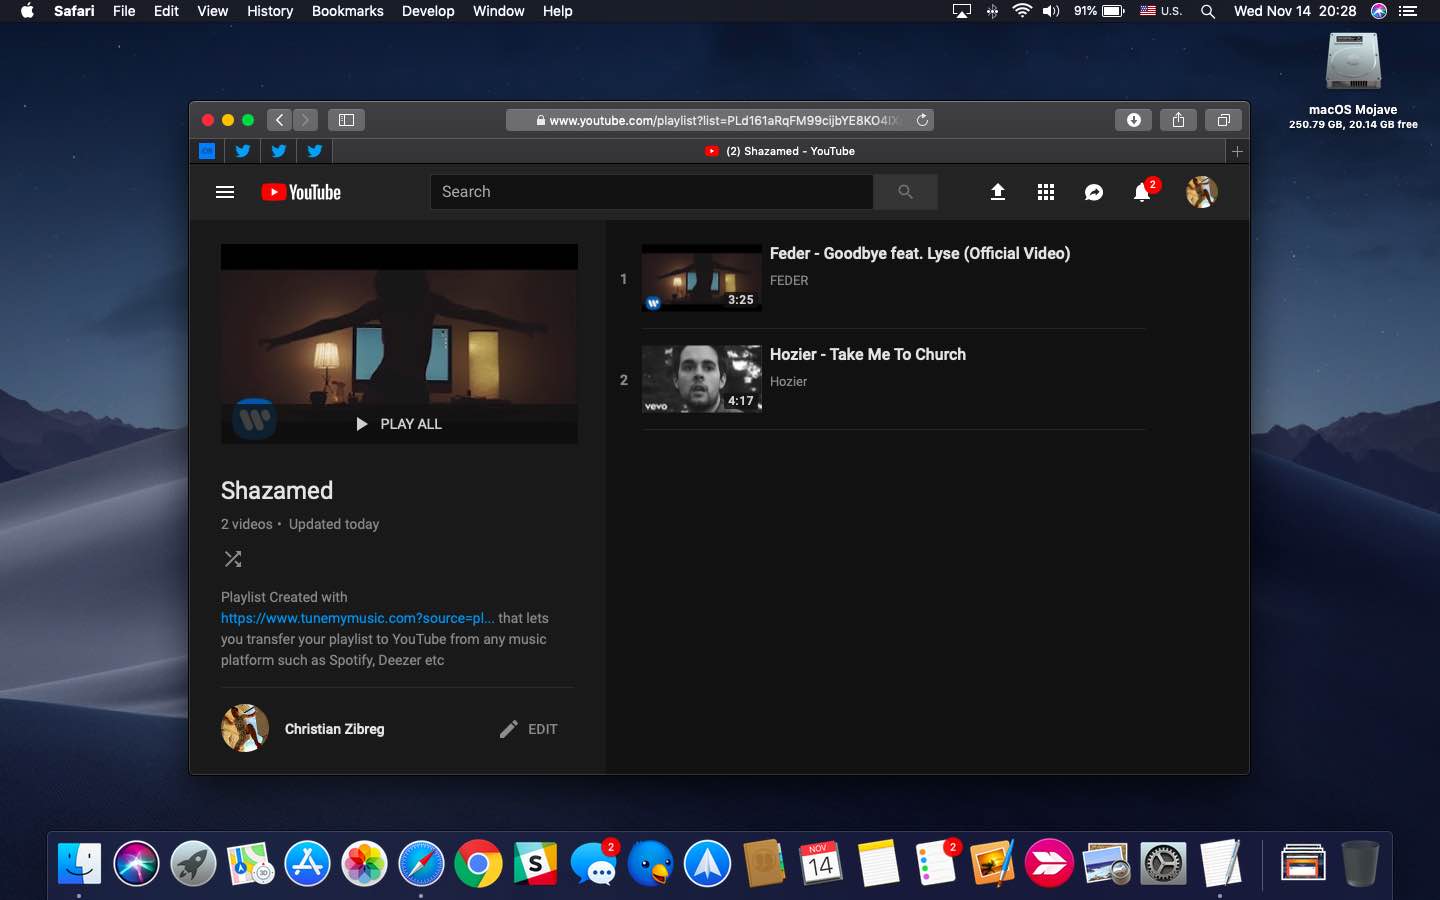Click the Christian Zibreg channel name
Image resolution: width=1440 pixels, height=900 pixels.
click(x=334, y=729)
